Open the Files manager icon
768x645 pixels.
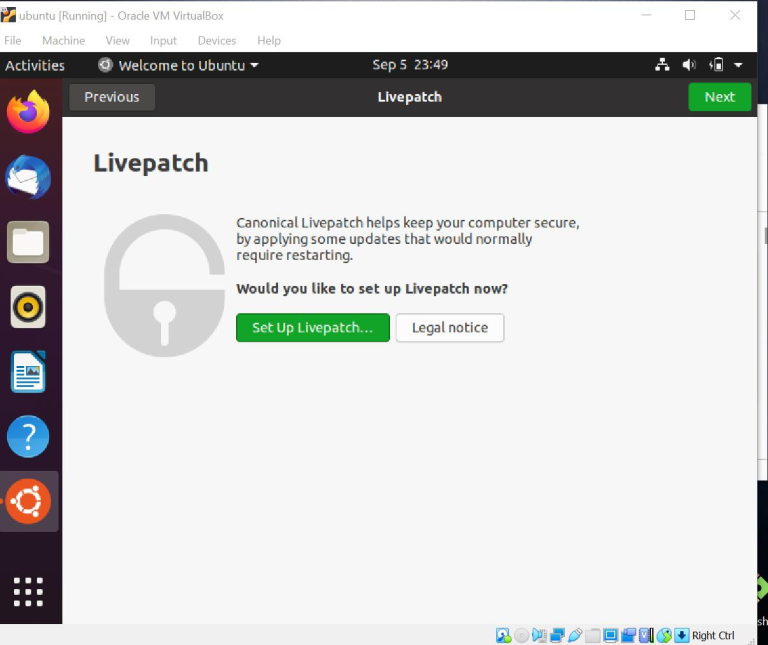click(x=29, y=242)
